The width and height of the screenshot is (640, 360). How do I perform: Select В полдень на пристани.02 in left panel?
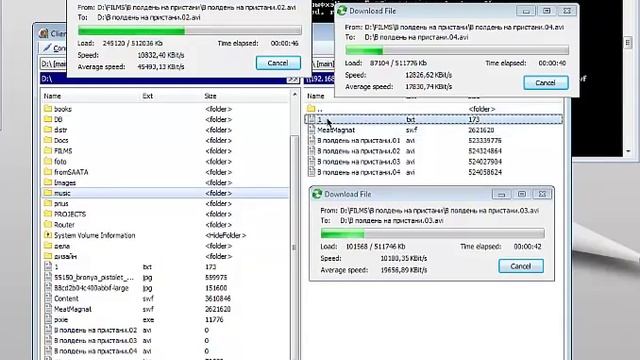[96, 330]
